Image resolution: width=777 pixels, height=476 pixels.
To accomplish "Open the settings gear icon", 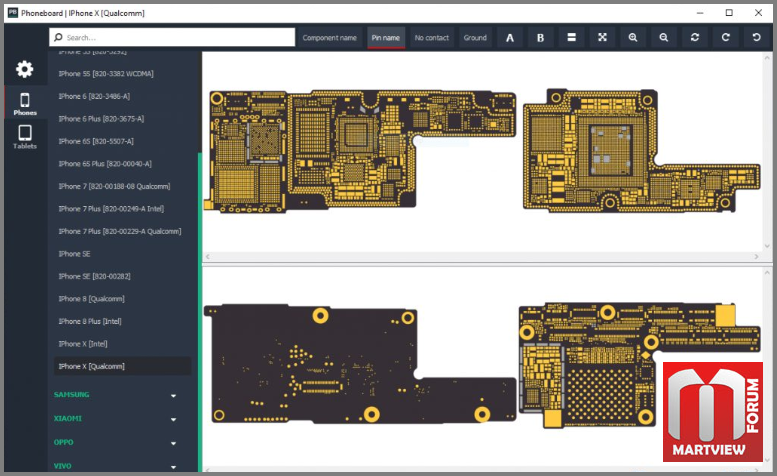I will (x=24, y=69).
